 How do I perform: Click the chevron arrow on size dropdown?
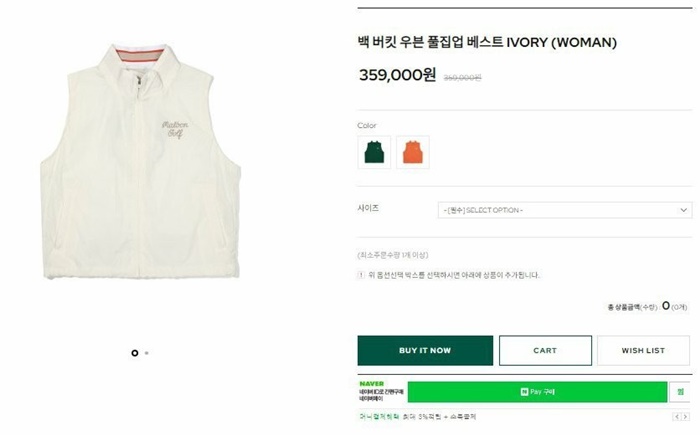[683, 210]
